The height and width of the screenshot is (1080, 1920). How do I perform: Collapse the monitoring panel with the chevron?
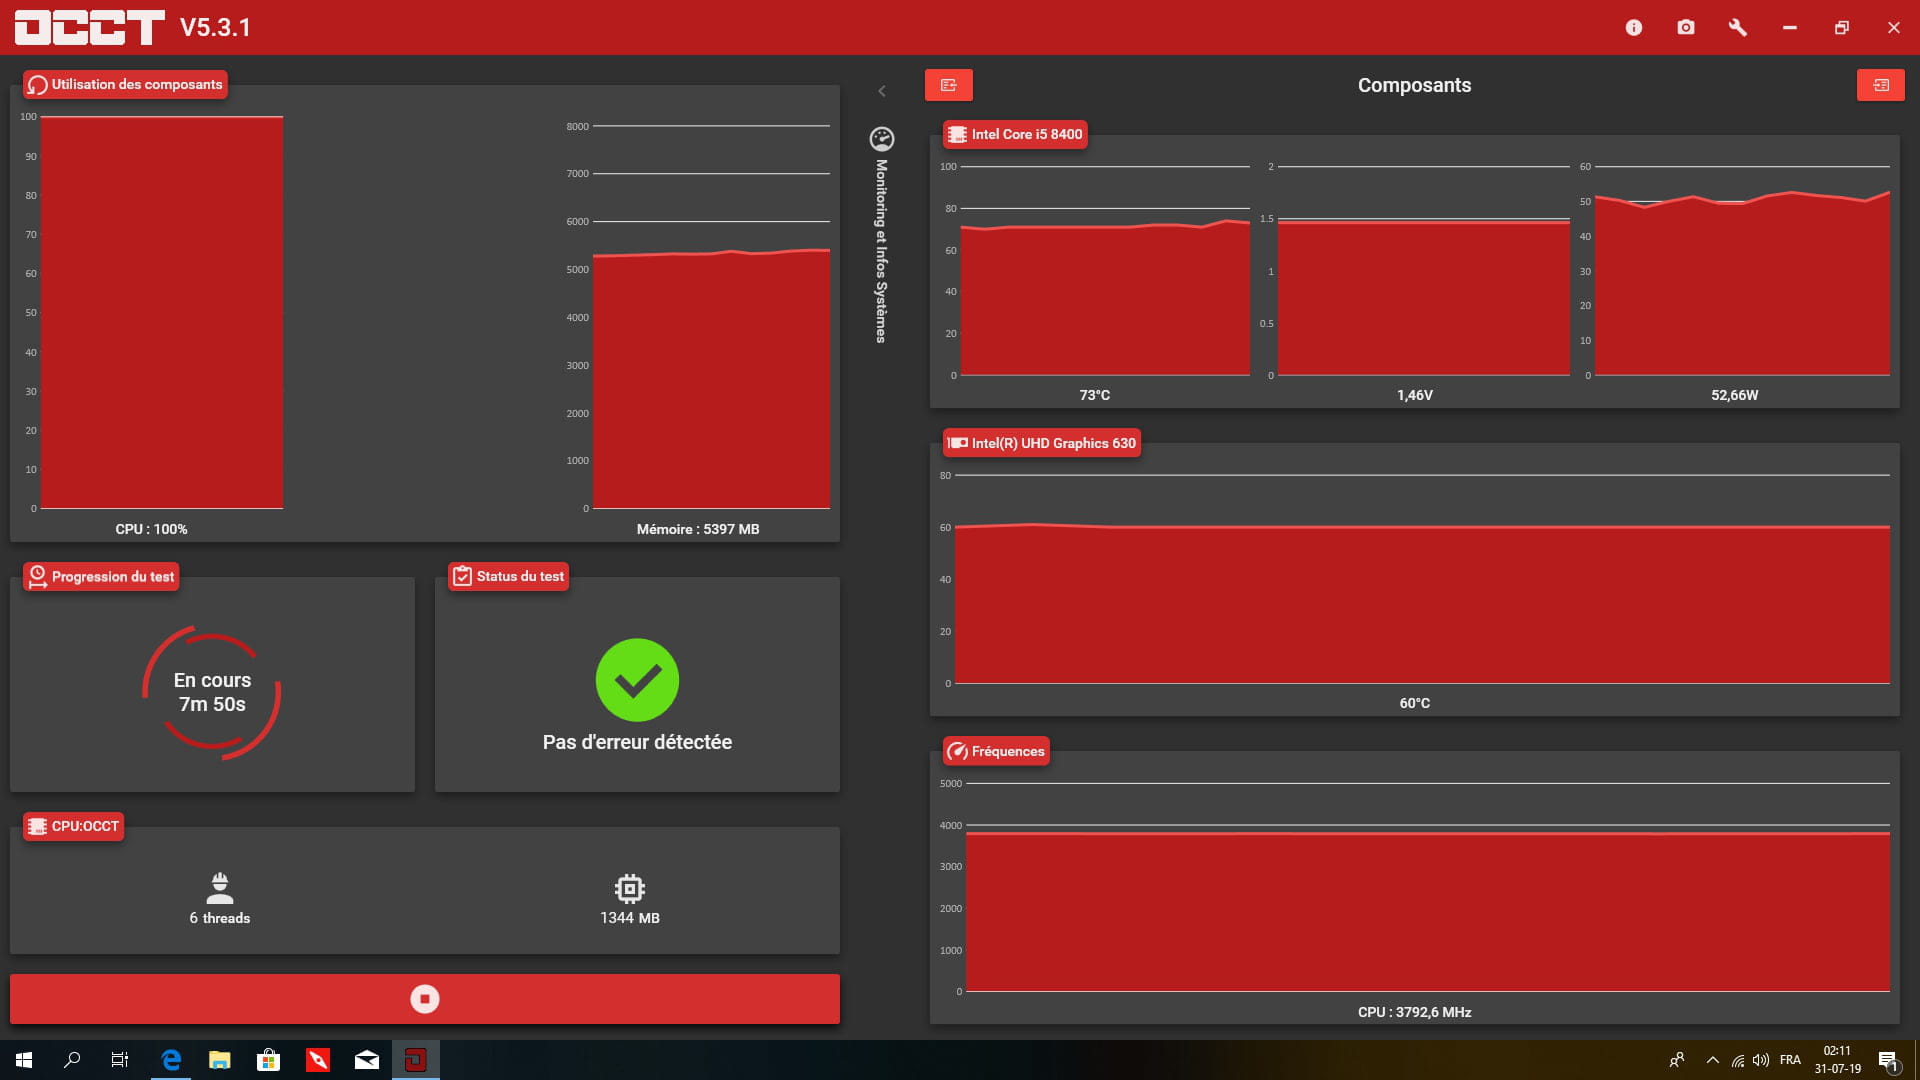pos(882,91)
